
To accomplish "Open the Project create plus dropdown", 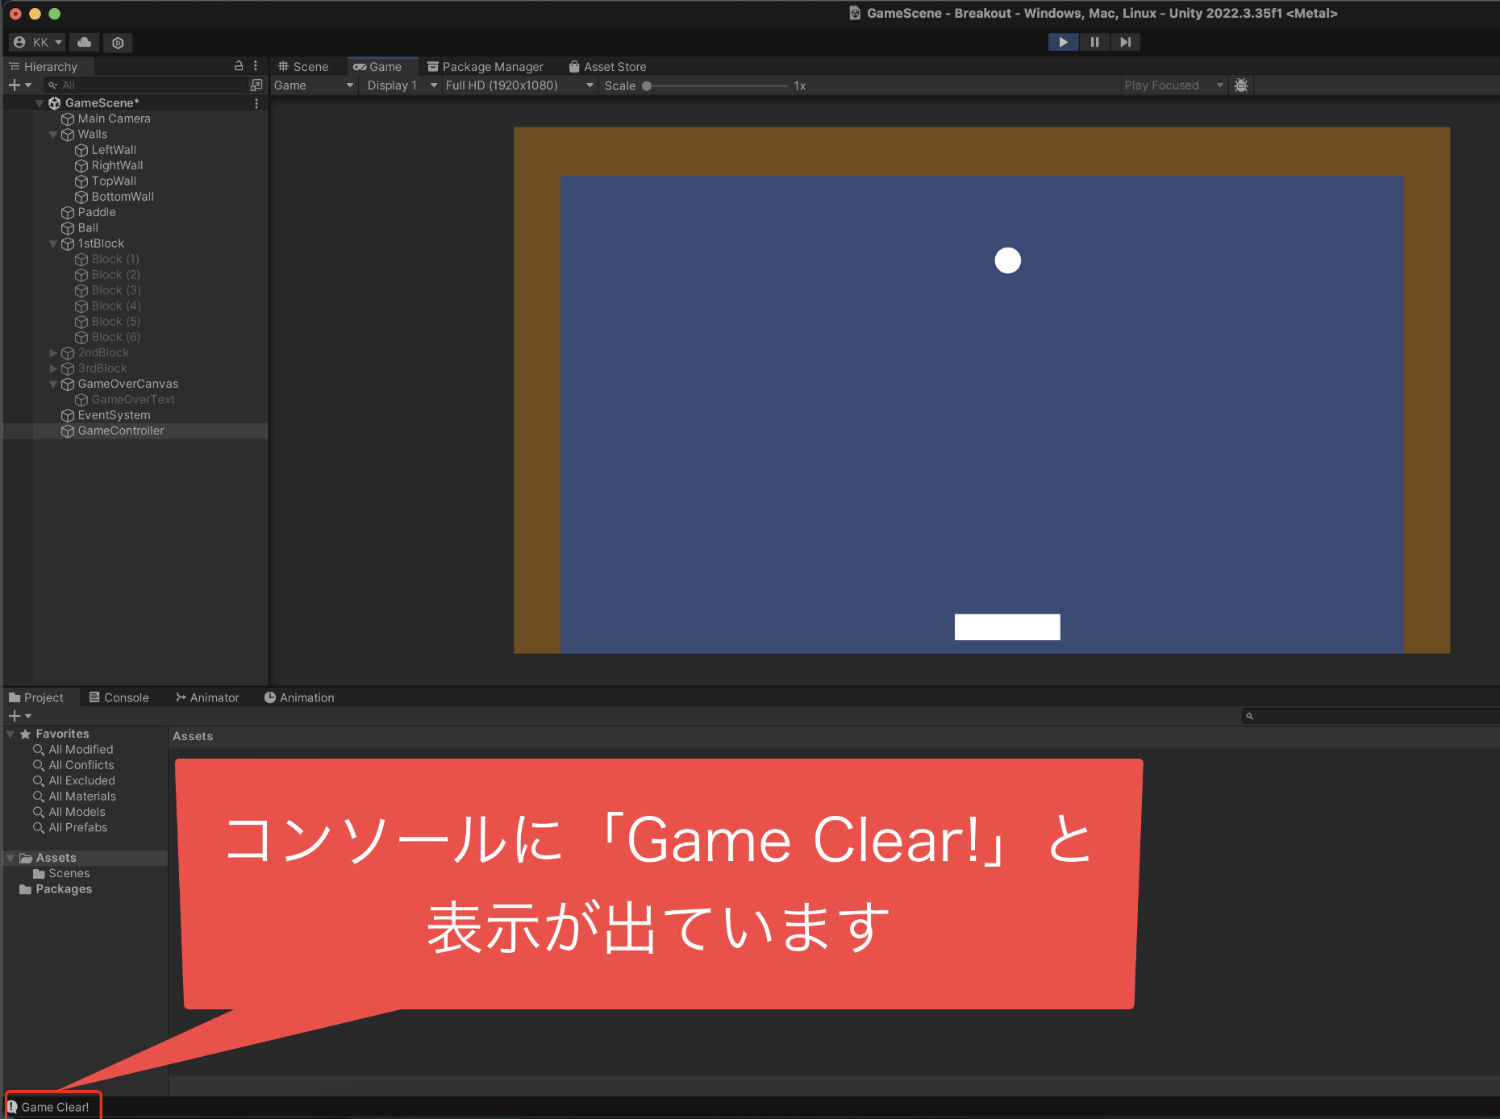I will click(x=20, y=716).
